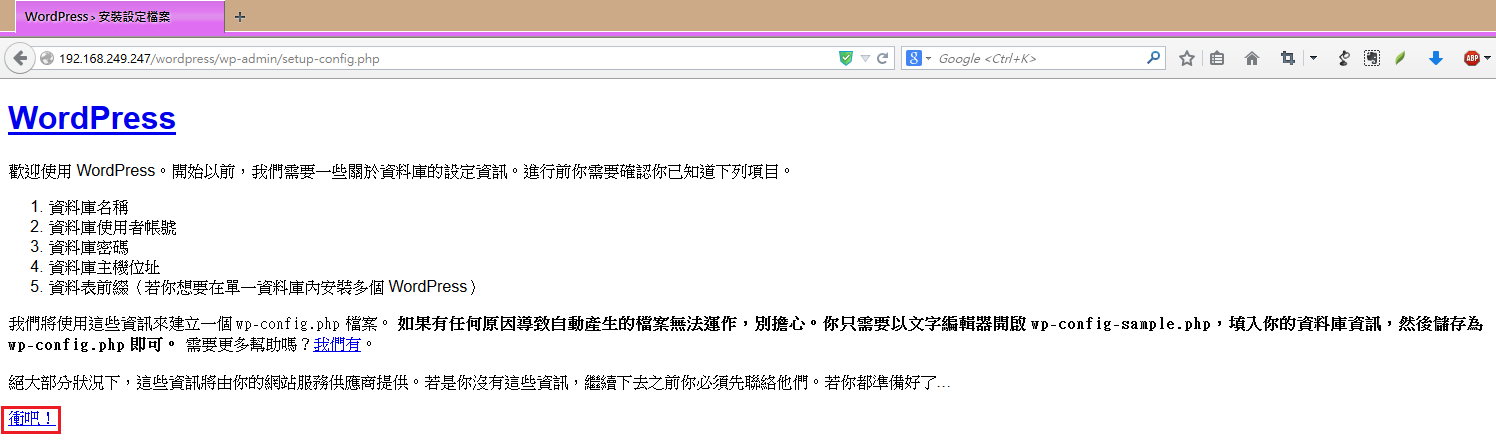
Task: Open the Google search engine selector
Action: (919, 58)
